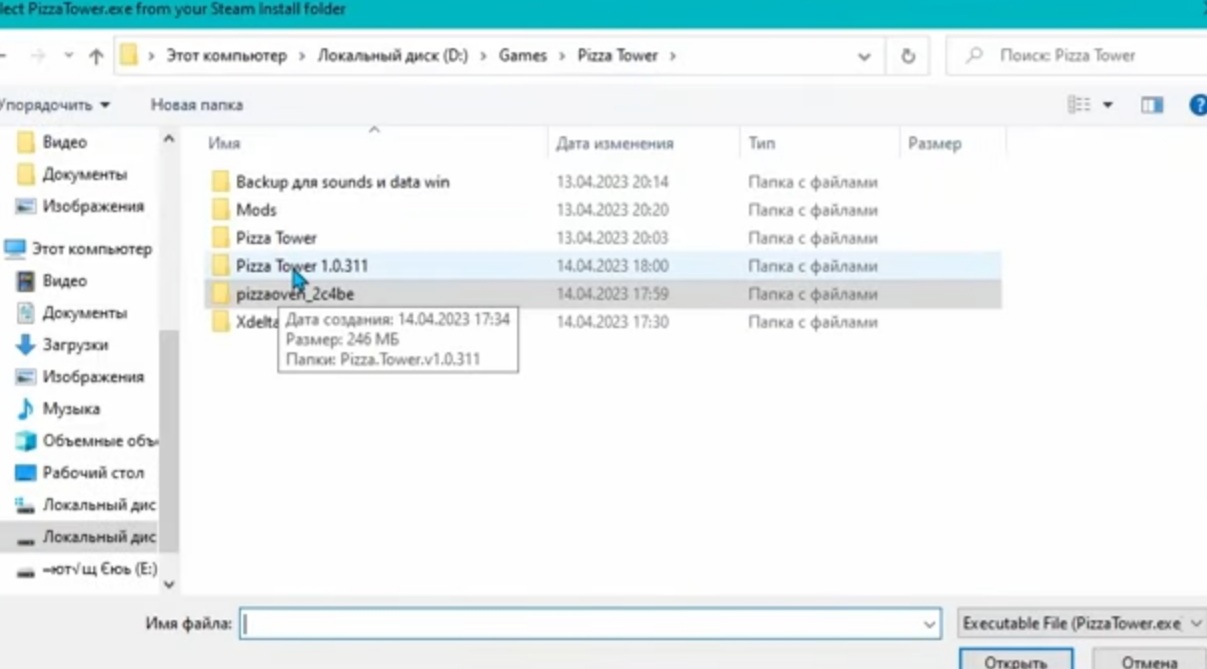This screenshot has width=1207, height=669.
Task: Open Загрузки in sidebar
Action: point(75,345)
